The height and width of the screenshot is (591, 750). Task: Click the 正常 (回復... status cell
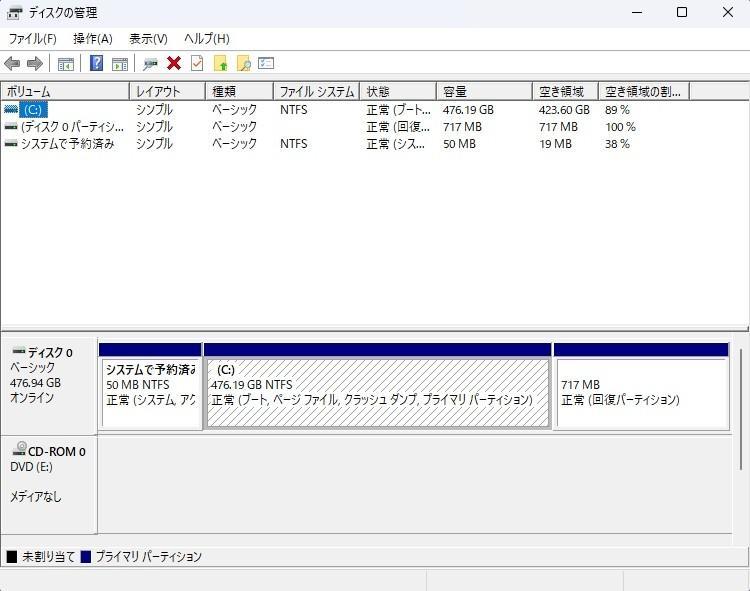(398, 127)
